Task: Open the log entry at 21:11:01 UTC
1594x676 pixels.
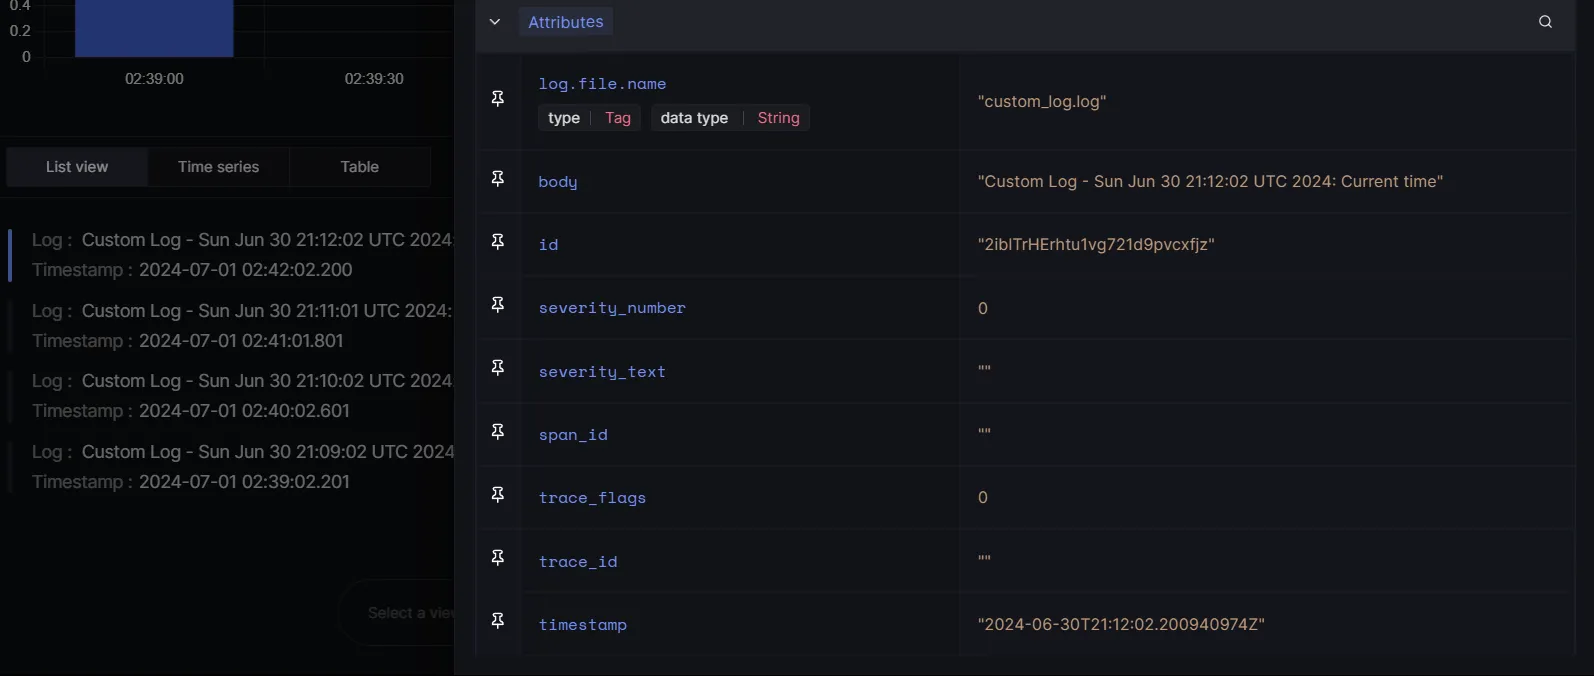Action: pyautogui.click(x=232, y=326)
